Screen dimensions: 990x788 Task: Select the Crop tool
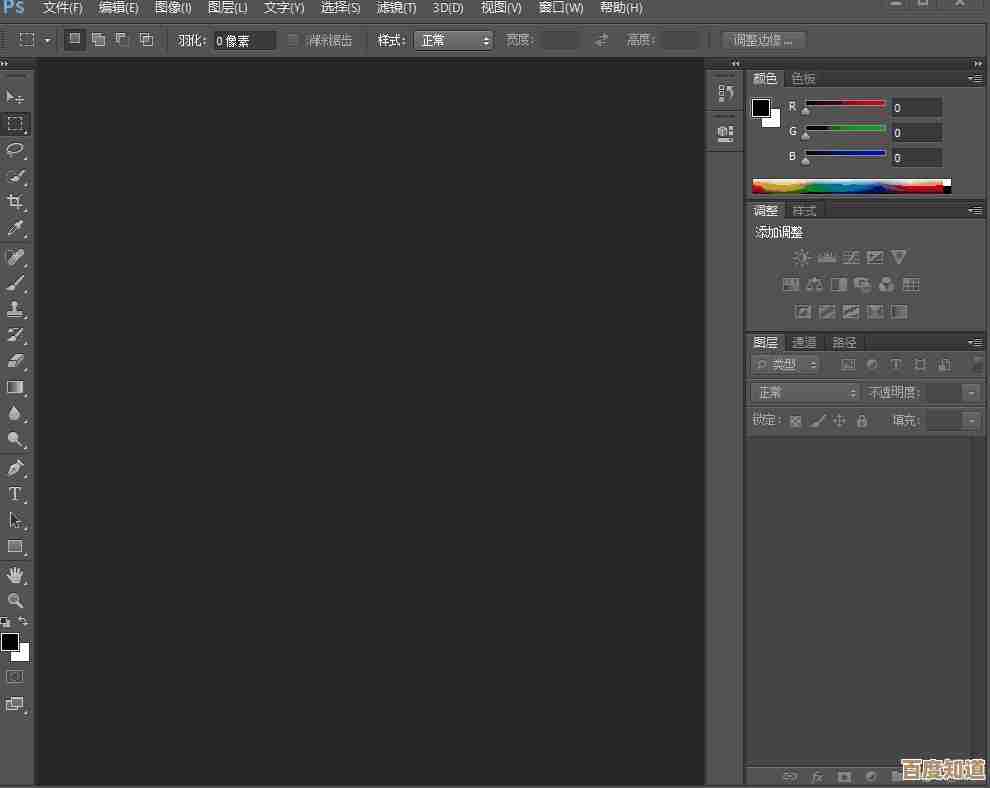click(x=15, y=202)
